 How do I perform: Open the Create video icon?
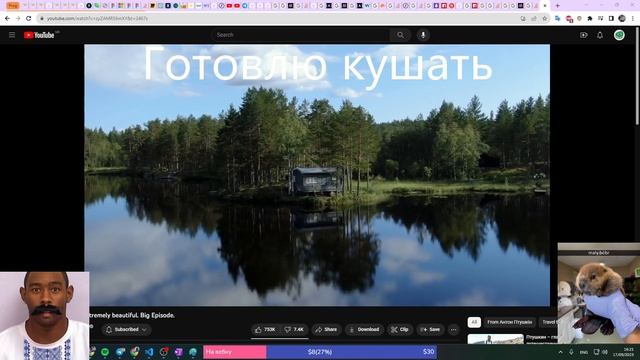coord(584,35)
